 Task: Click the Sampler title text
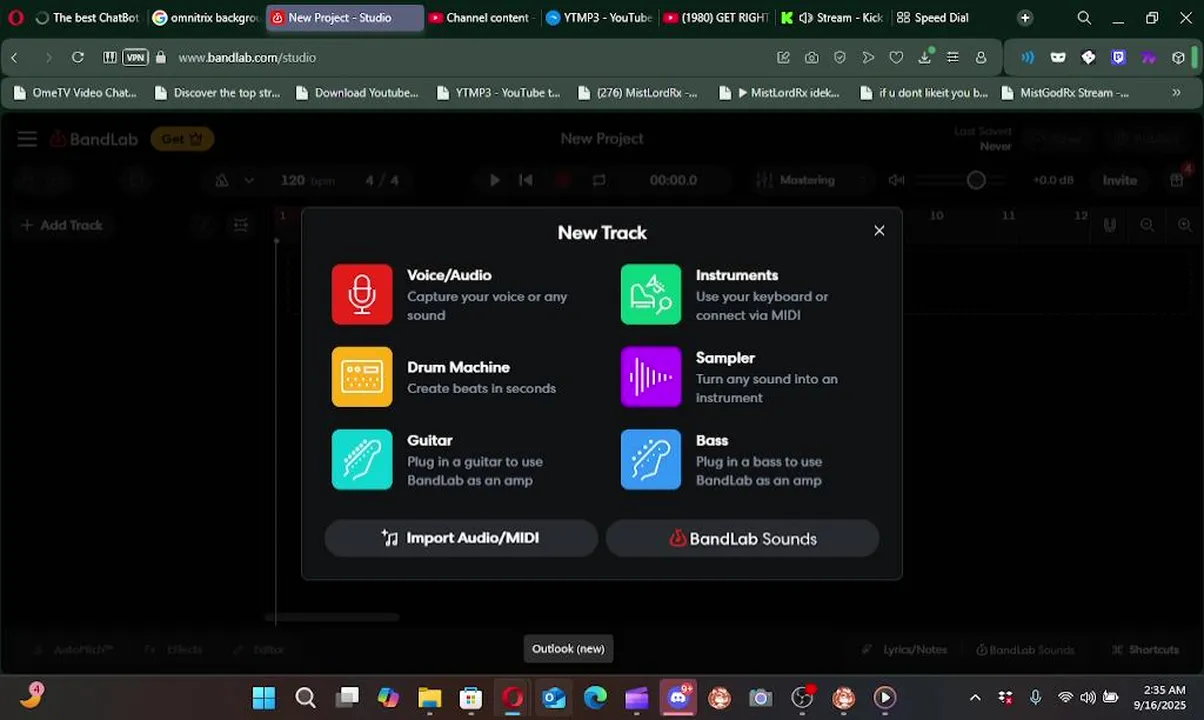tap(725, 358)
